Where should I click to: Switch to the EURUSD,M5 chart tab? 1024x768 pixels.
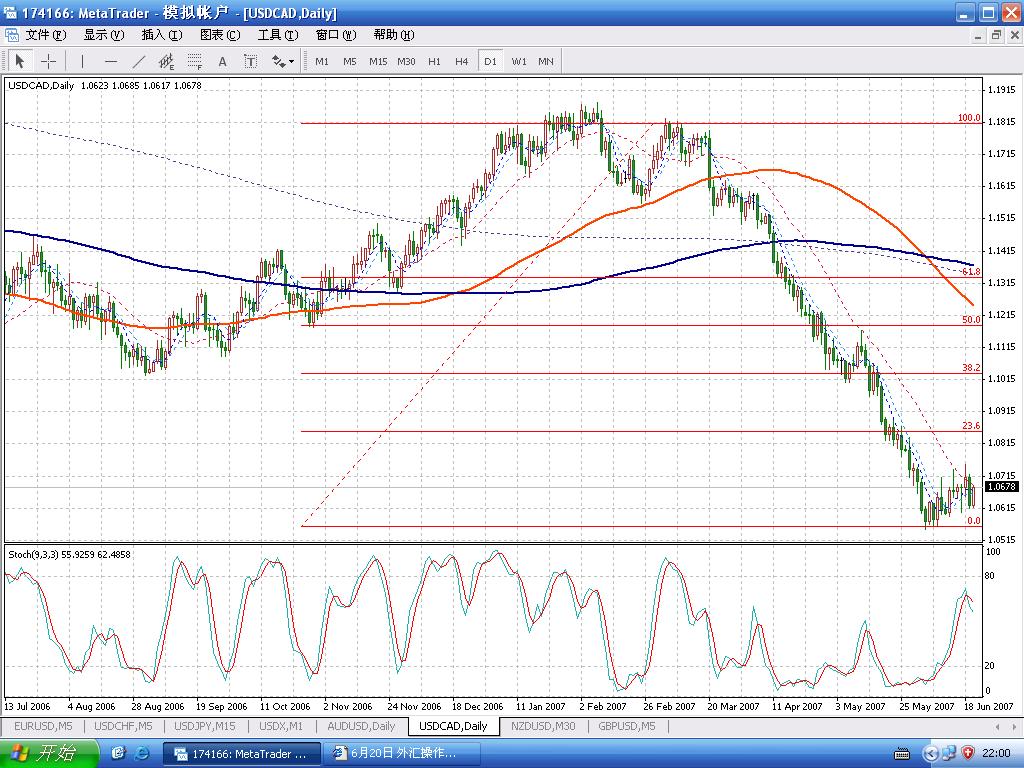(x=41, y=726)
